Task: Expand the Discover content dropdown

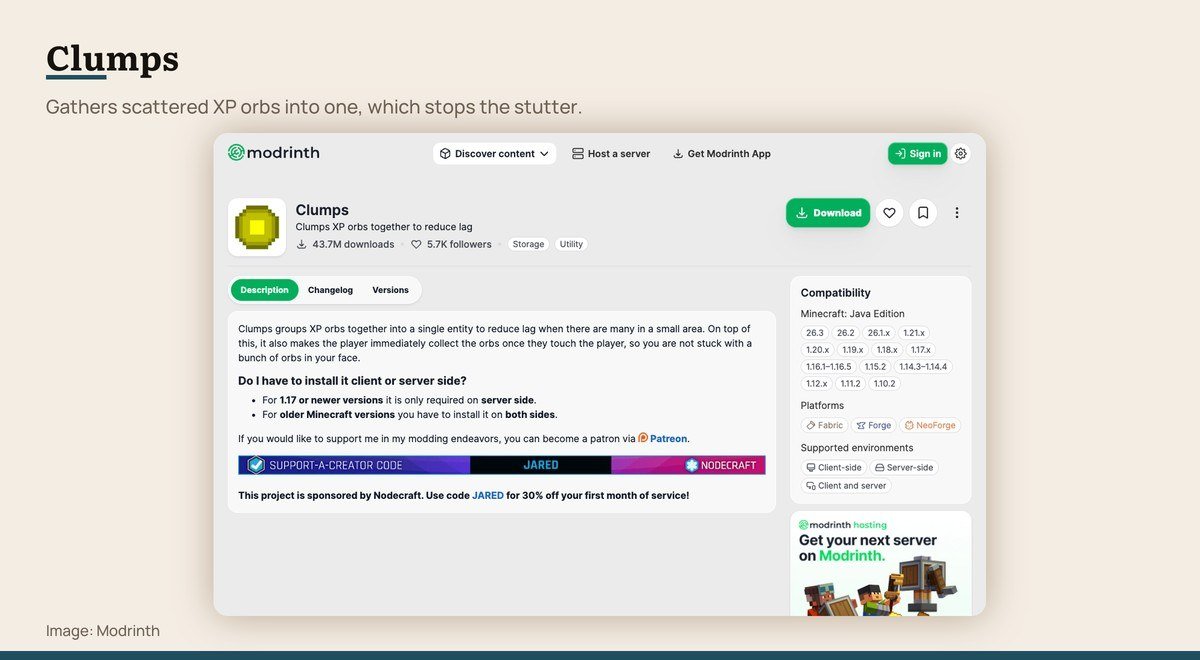Action: 495,154
